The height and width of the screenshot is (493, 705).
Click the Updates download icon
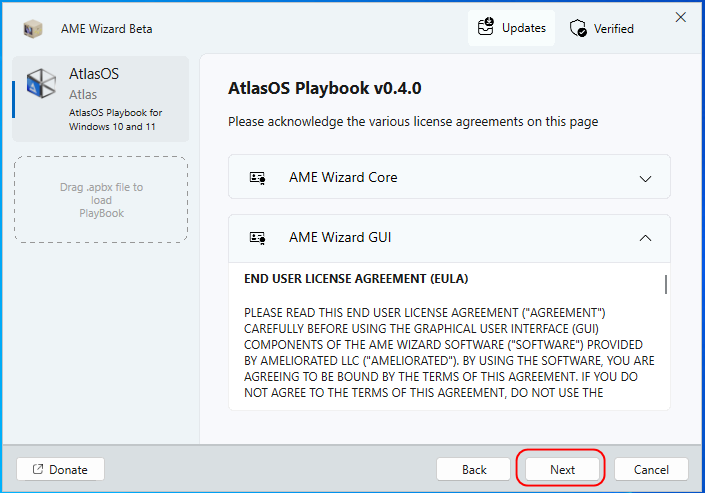486,27
